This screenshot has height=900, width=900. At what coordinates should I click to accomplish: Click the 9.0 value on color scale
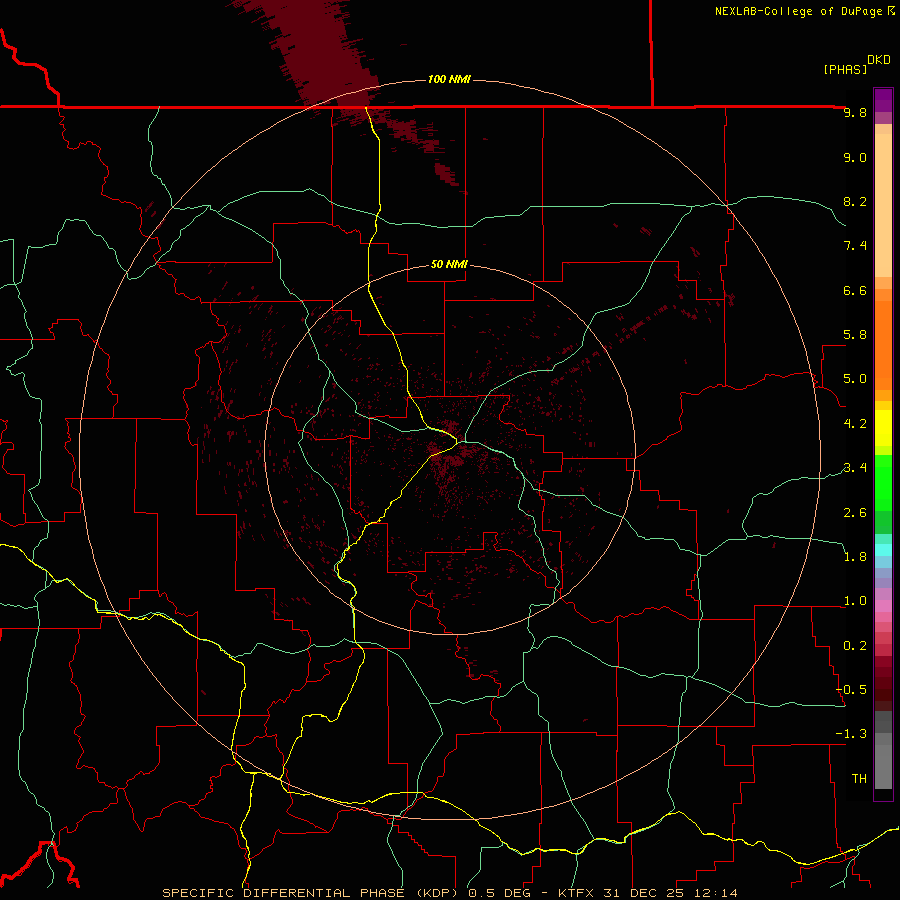click(x=855, y=157)
